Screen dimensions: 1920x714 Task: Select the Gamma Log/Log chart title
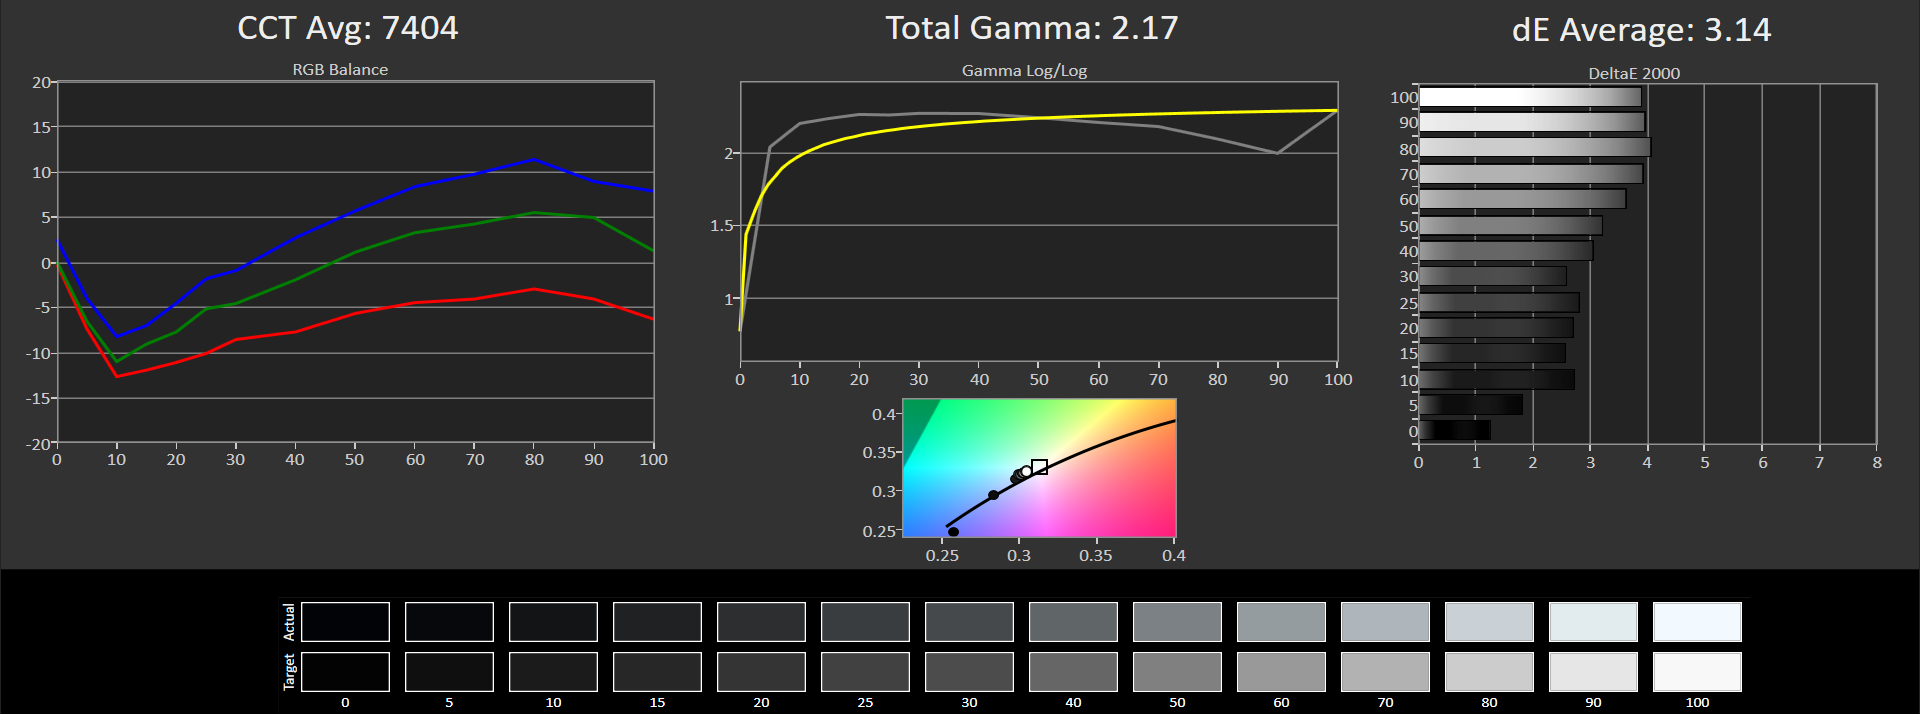(x=1024, y=71)
